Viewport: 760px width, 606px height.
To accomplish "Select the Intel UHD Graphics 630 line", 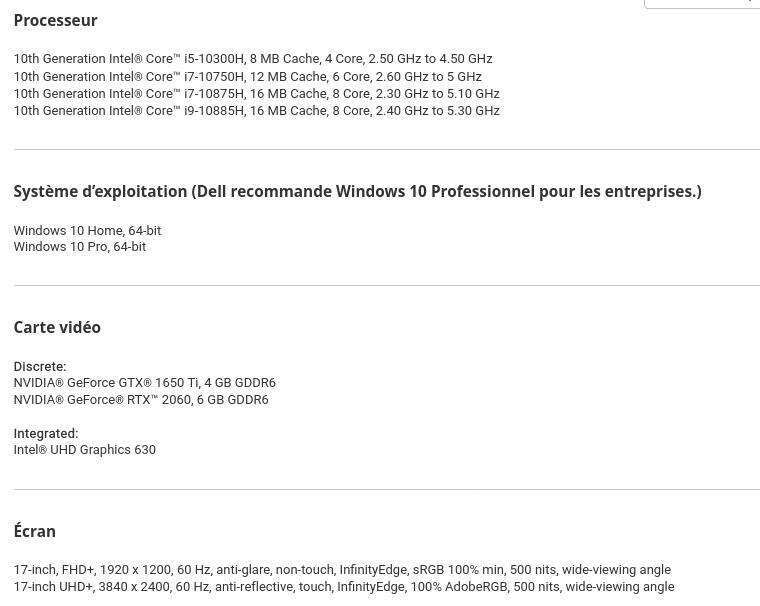I will click(84, 450).
